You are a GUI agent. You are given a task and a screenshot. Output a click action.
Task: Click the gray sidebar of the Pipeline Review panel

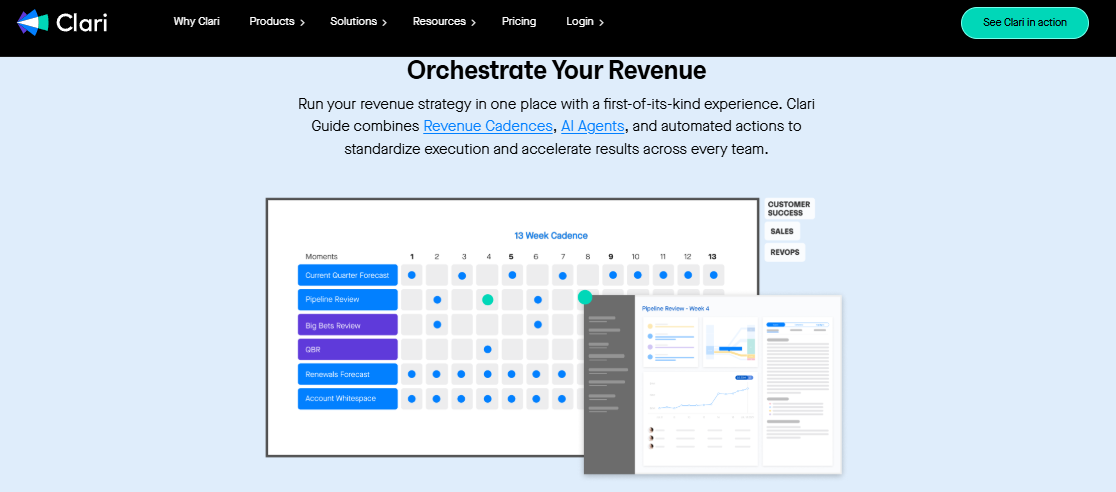pos(609,384)
